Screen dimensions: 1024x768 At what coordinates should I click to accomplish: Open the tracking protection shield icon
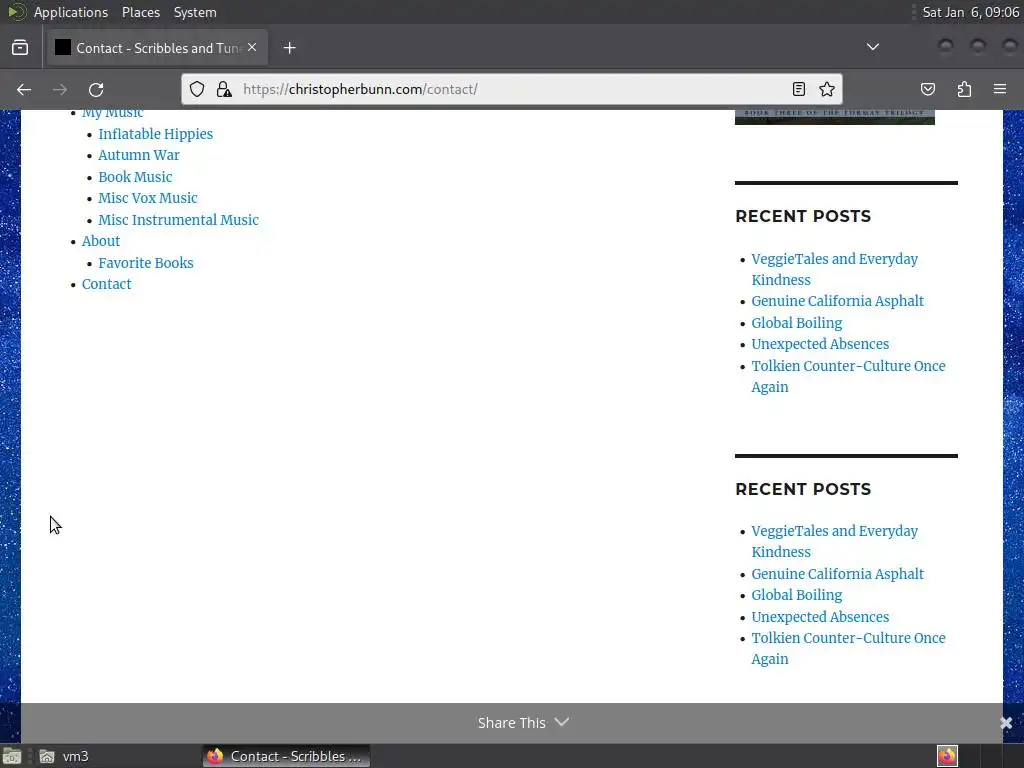[x=197, y=89]
